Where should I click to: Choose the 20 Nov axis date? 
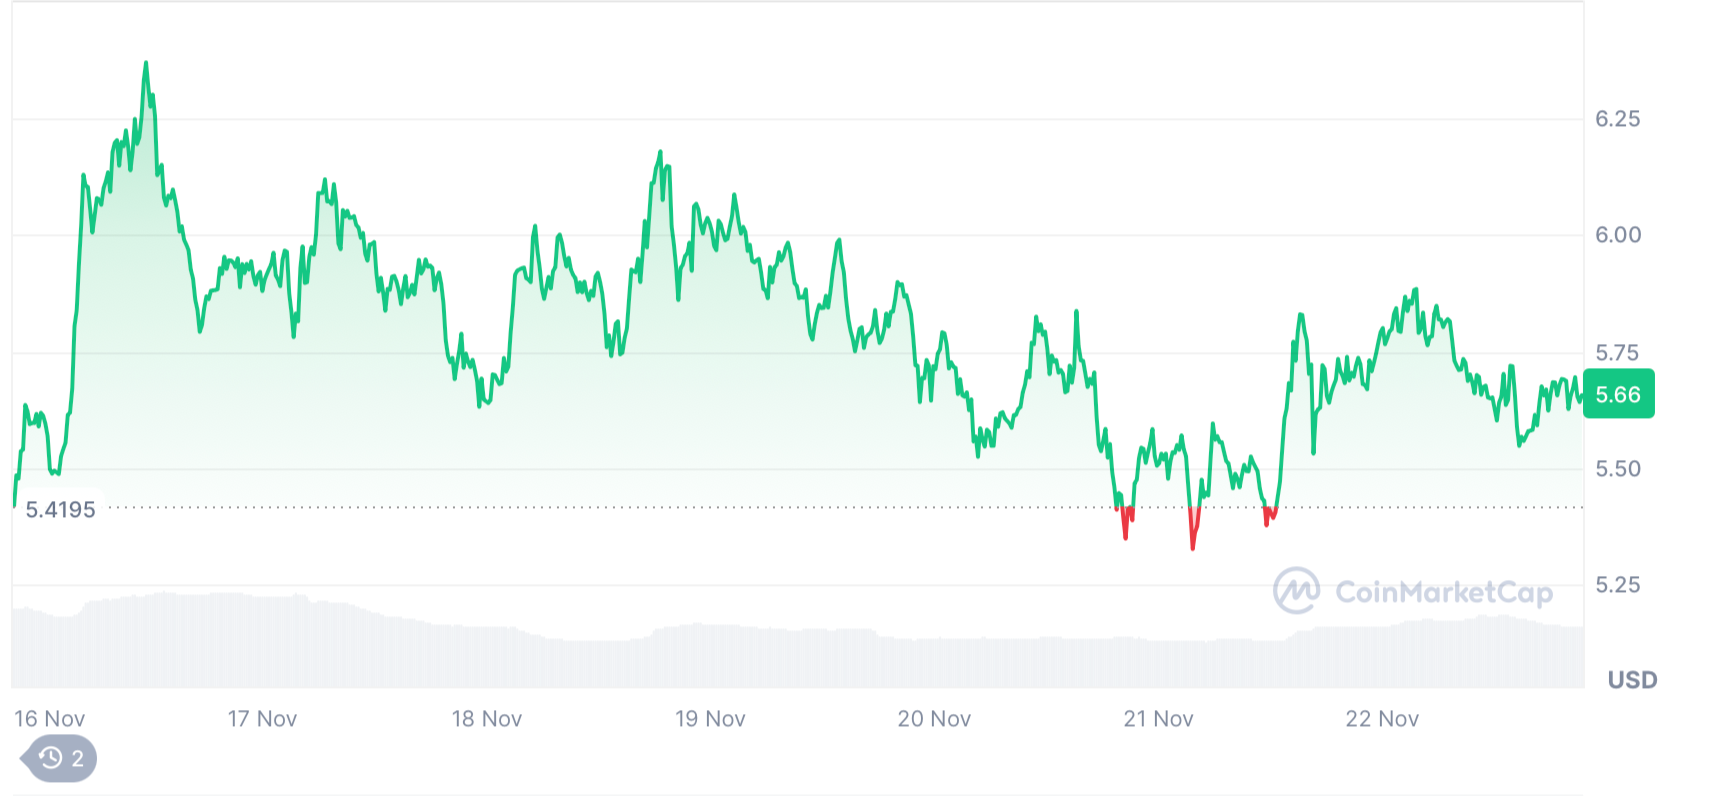(x=934, y=719)
